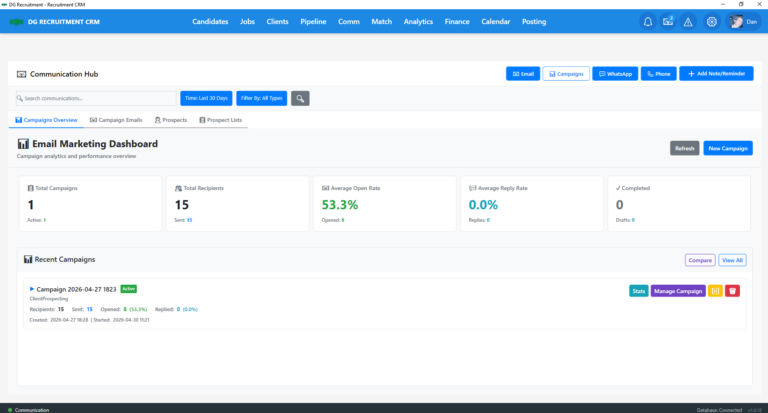Switch to the Prospect Lists tab

[220, 120]
